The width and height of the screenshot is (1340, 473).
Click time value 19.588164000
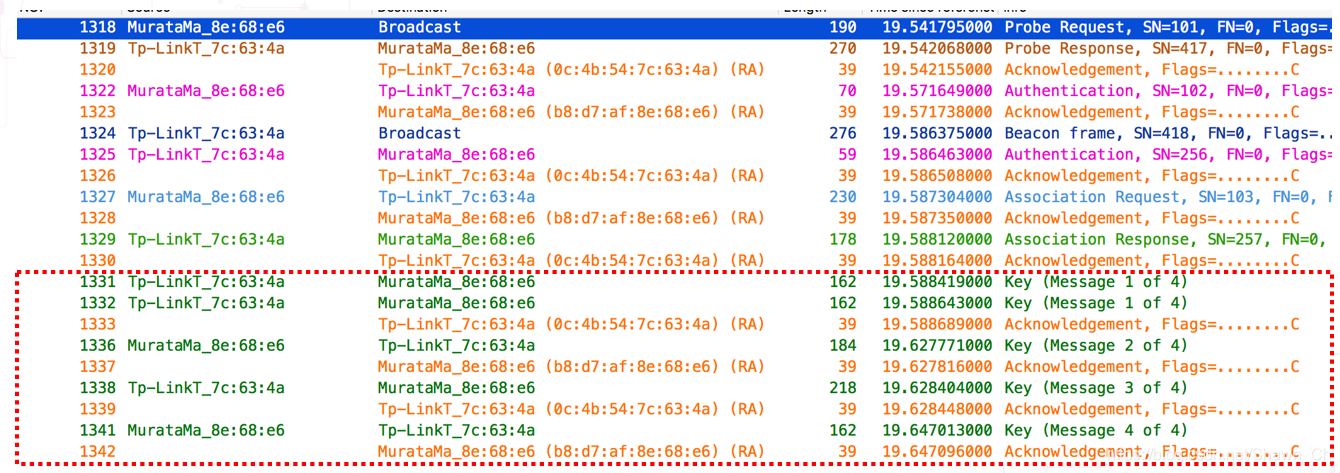[x=938, y=260]
